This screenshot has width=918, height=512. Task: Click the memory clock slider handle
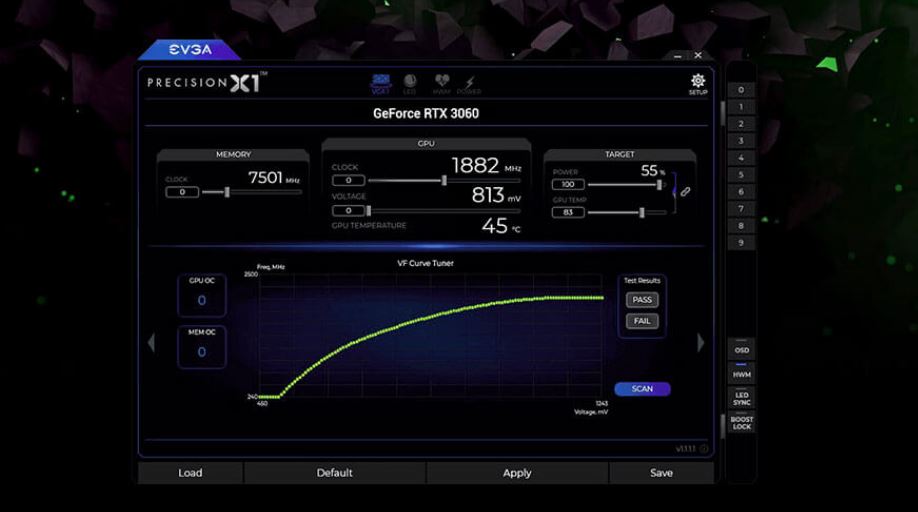(227, 192)
